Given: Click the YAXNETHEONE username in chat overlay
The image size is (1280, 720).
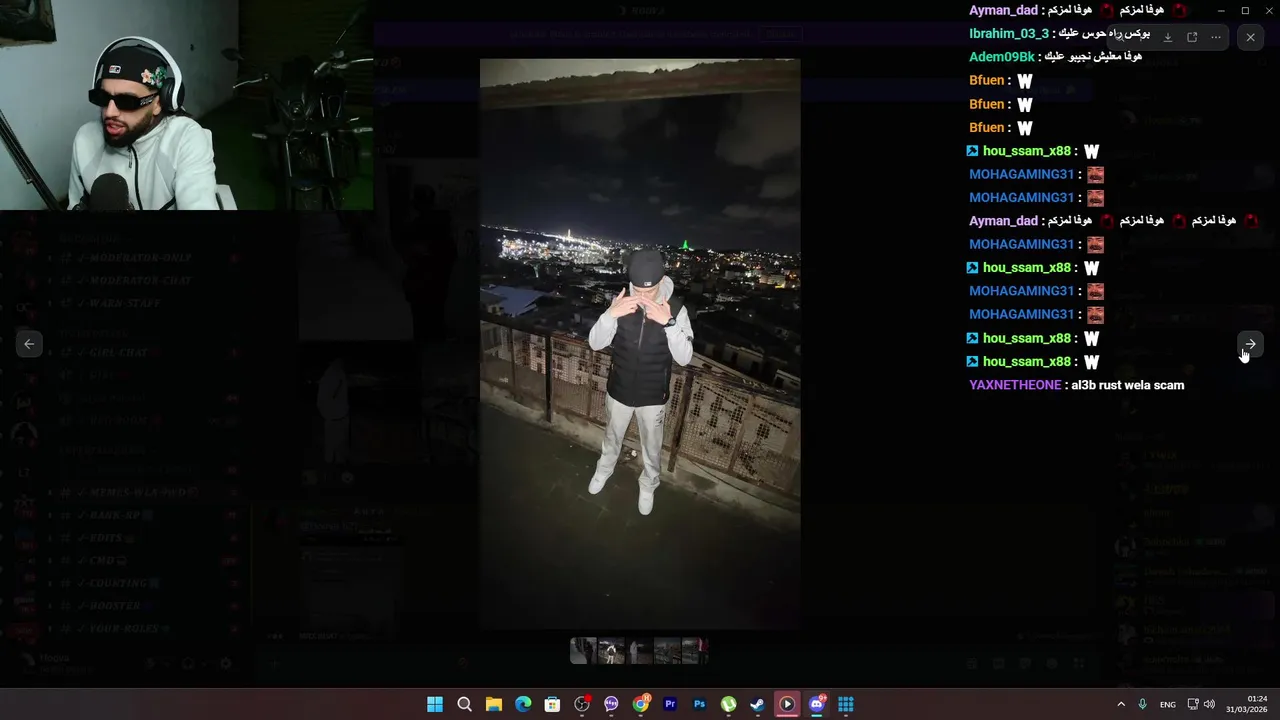Looking at the screenshot, I should [1015, 385].
